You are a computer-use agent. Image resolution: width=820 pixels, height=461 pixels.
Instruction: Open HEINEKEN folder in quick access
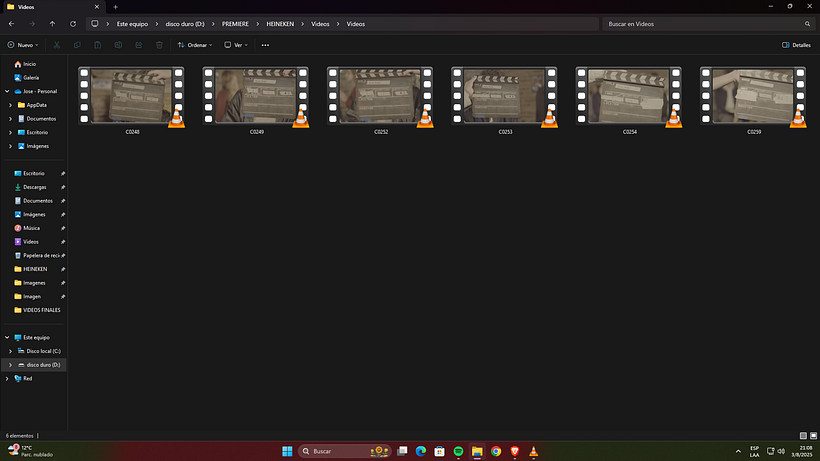point(35,269)
